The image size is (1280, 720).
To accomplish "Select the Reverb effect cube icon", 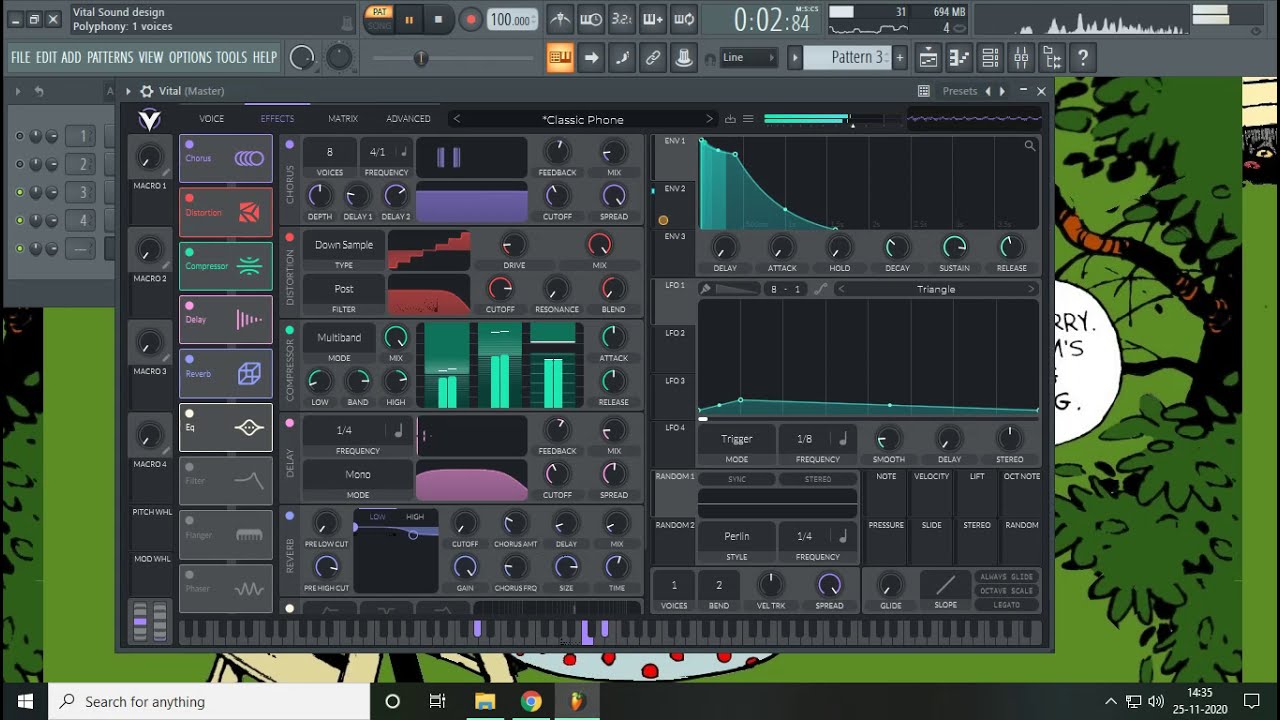I will pos(249,373).
